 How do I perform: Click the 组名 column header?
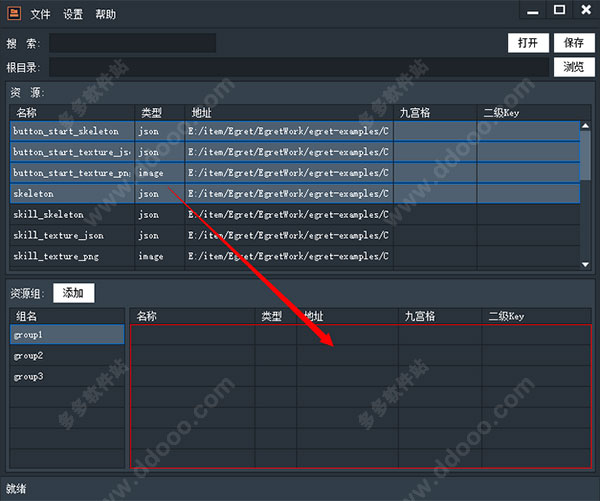(67, 316)
